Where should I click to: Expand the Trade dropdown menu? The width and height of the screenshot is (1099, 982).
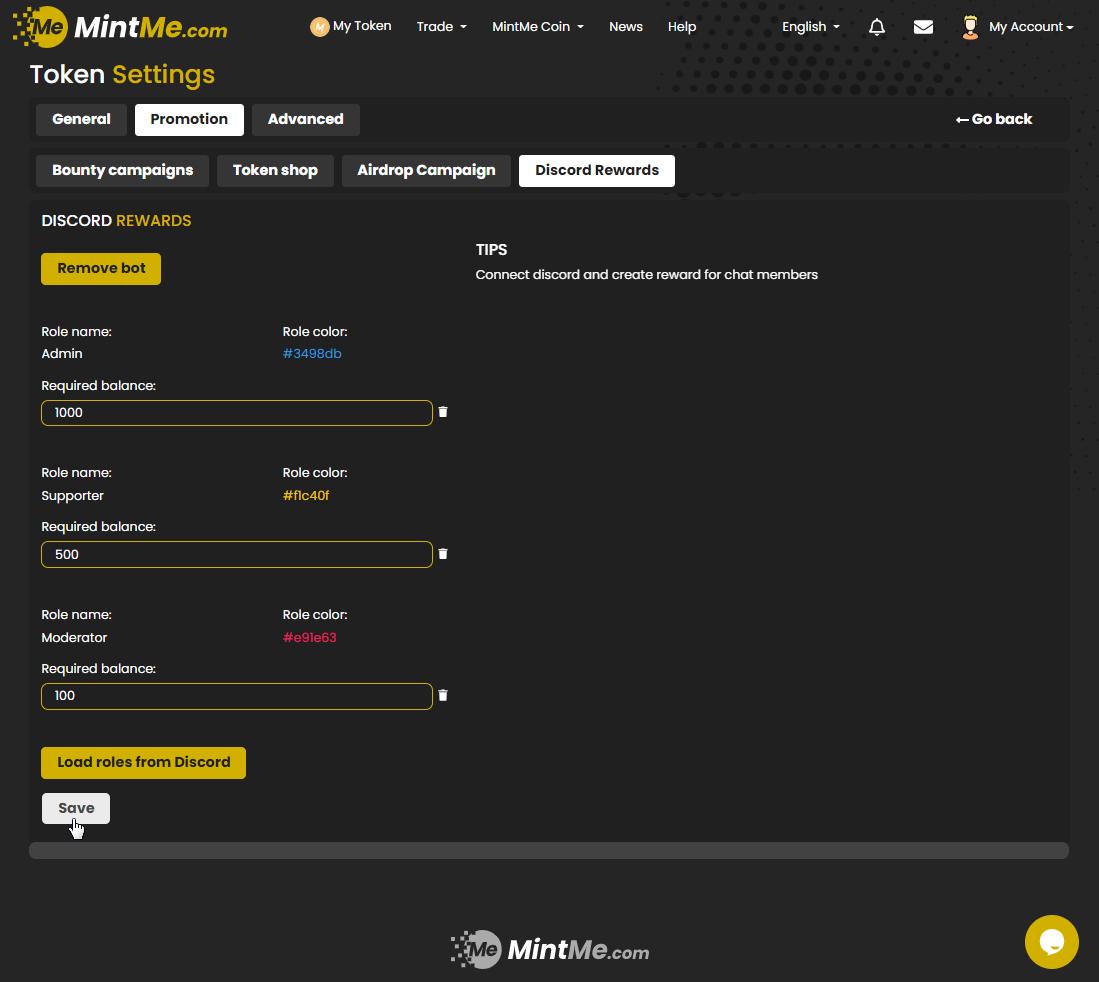click(441, 27)
